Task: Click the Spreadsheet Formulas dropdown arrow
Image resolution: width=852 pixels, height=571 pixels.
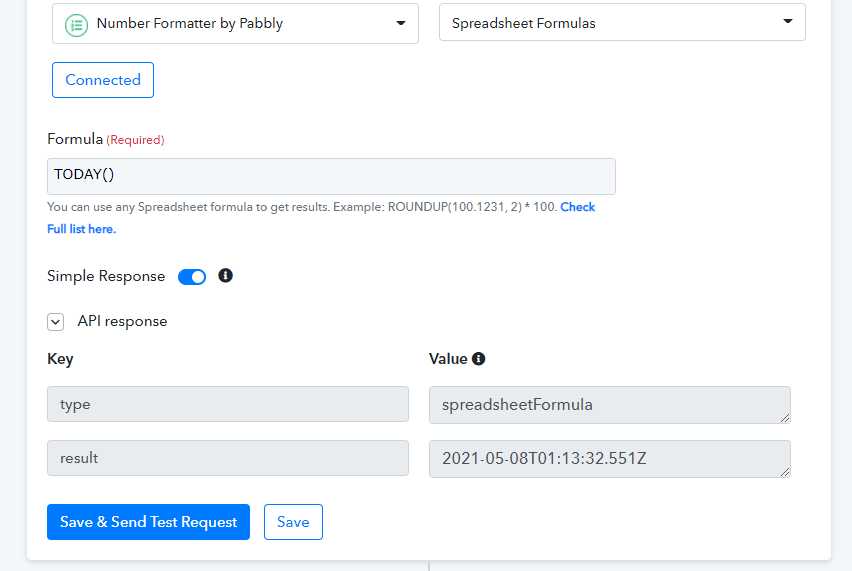Action: pos(787,22)
